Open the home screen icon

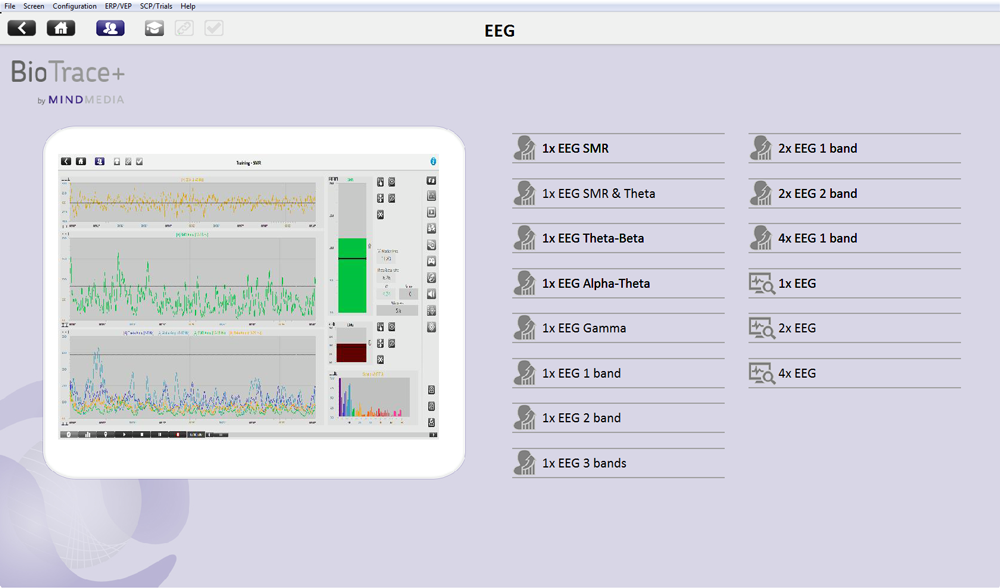point(61,28)
